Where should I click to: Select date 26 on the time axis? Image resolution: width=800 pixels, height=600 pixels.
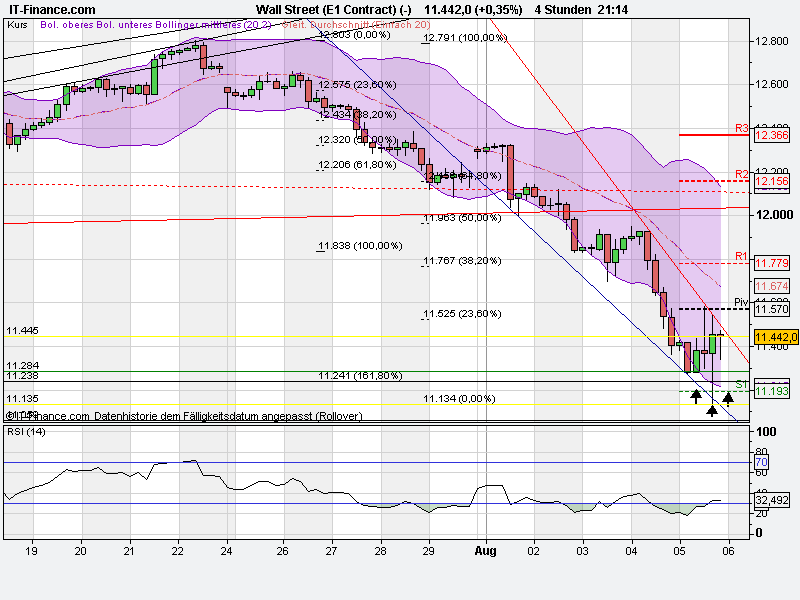(282, 551)
